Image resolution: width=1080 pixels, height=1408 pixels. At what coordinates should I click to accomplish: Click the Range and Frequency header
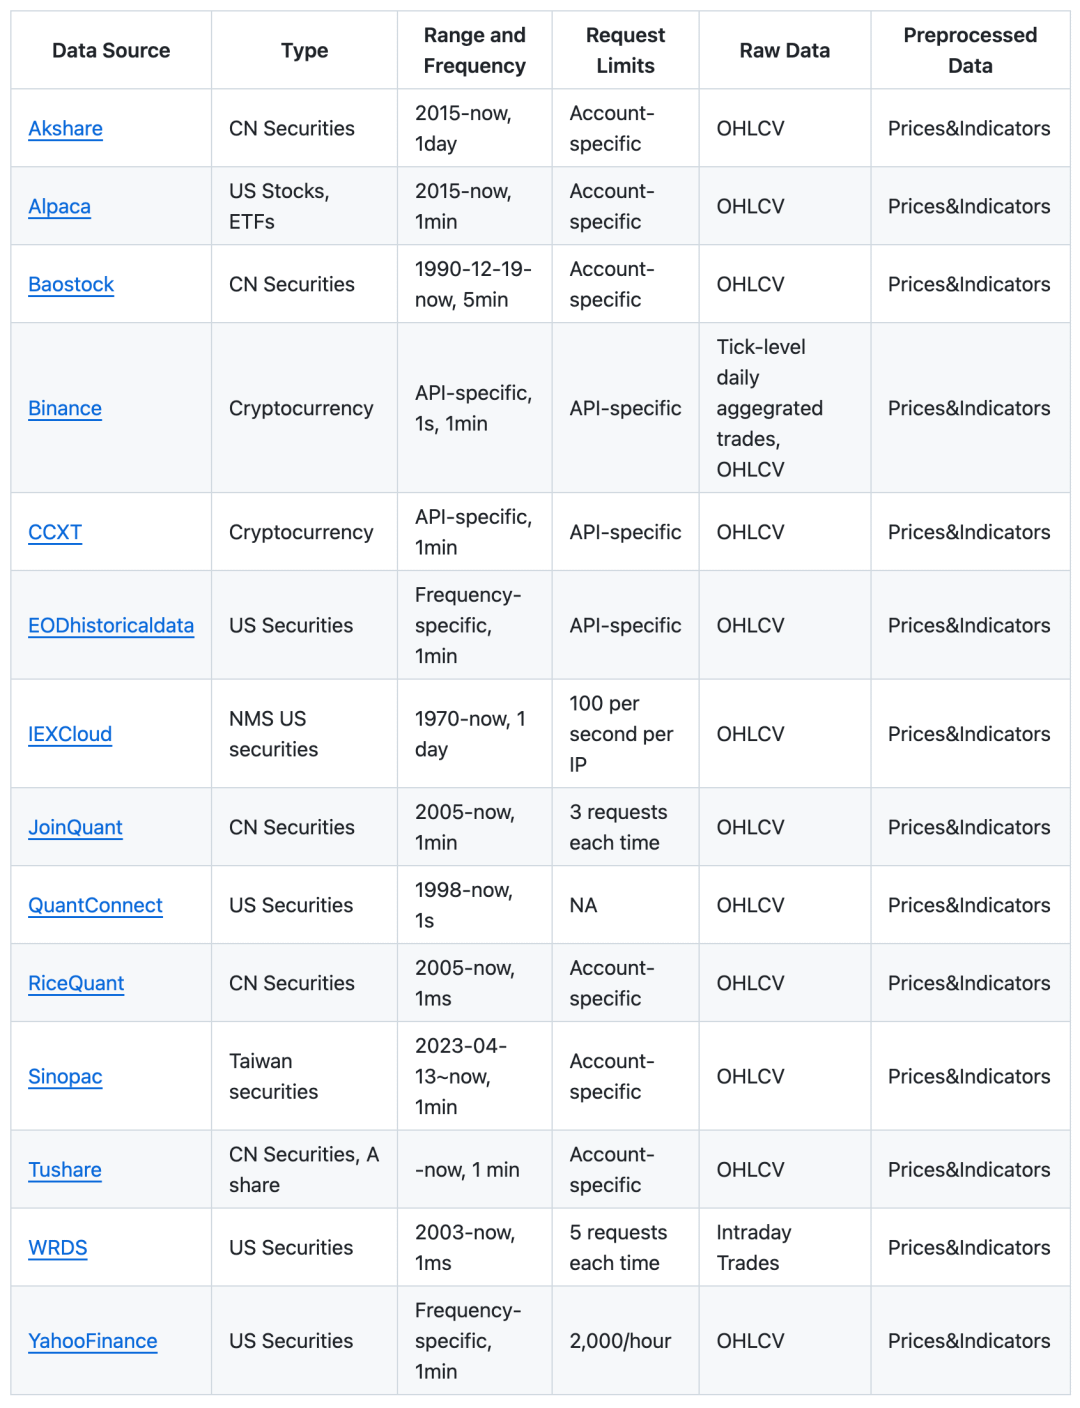click(x=474, y=51)
